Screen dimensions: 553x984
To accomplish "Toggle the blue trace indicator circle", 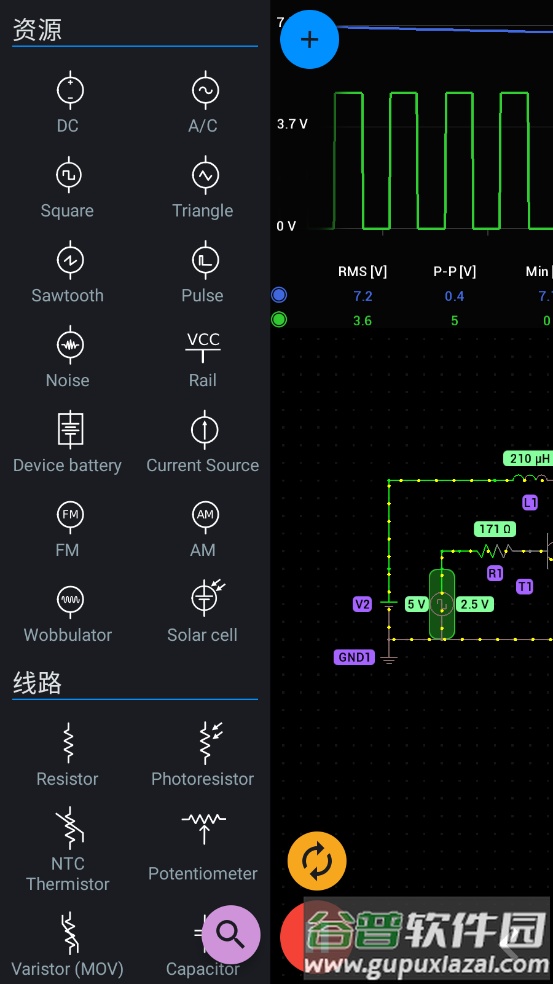I will (279, 295).
